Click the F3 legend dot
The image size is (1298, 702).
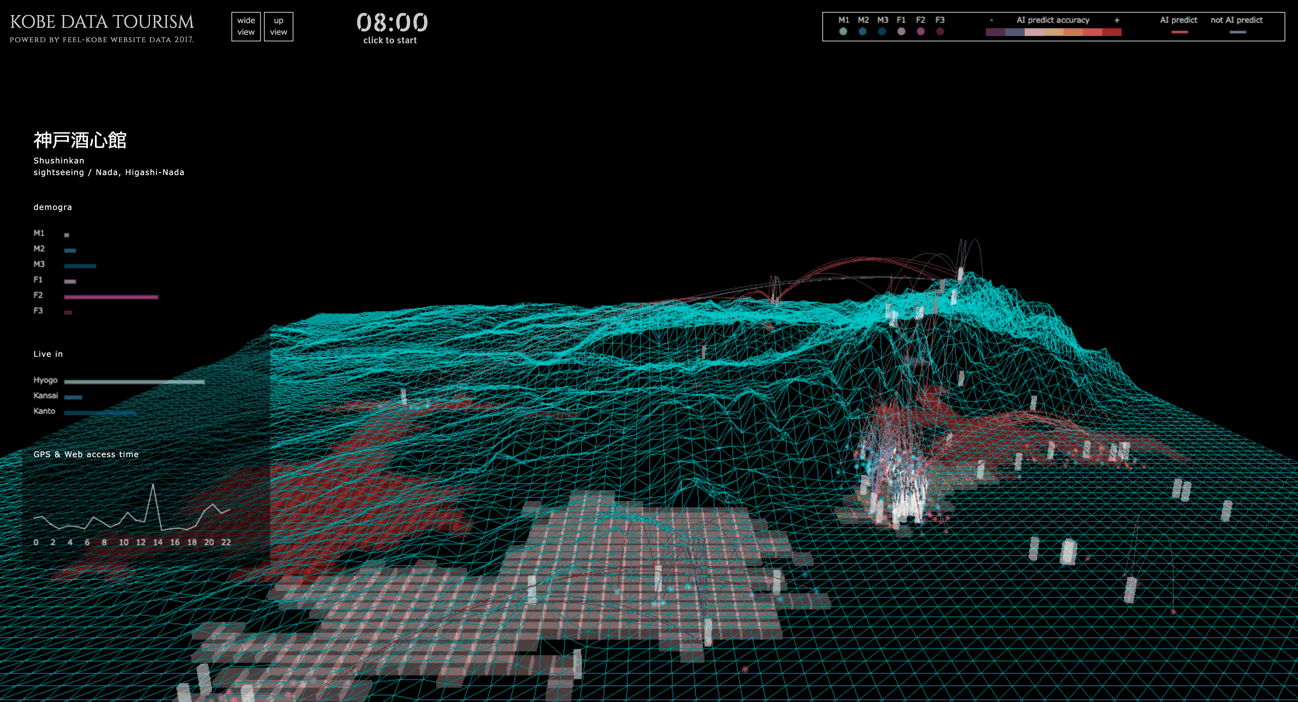click(x=940, y=32)
